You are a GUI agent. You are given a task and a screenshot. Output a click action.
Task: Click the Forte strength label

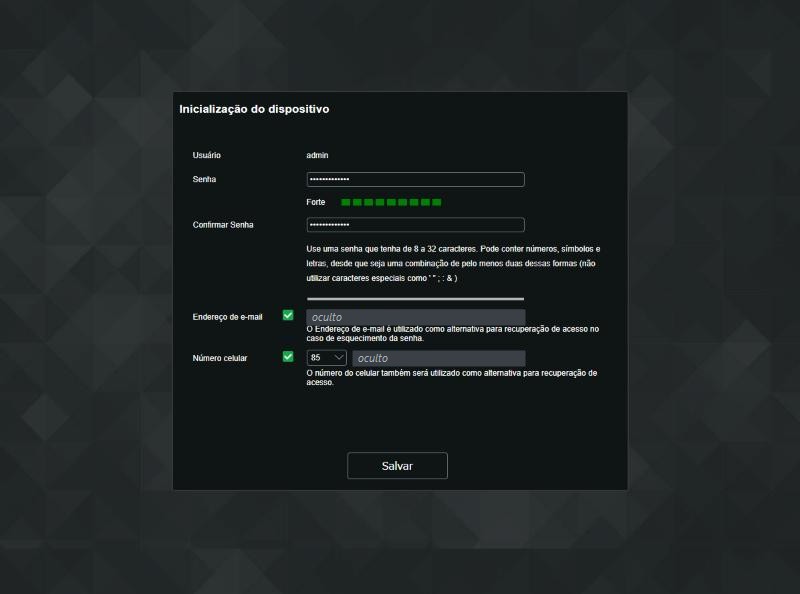tap(316, 202)
